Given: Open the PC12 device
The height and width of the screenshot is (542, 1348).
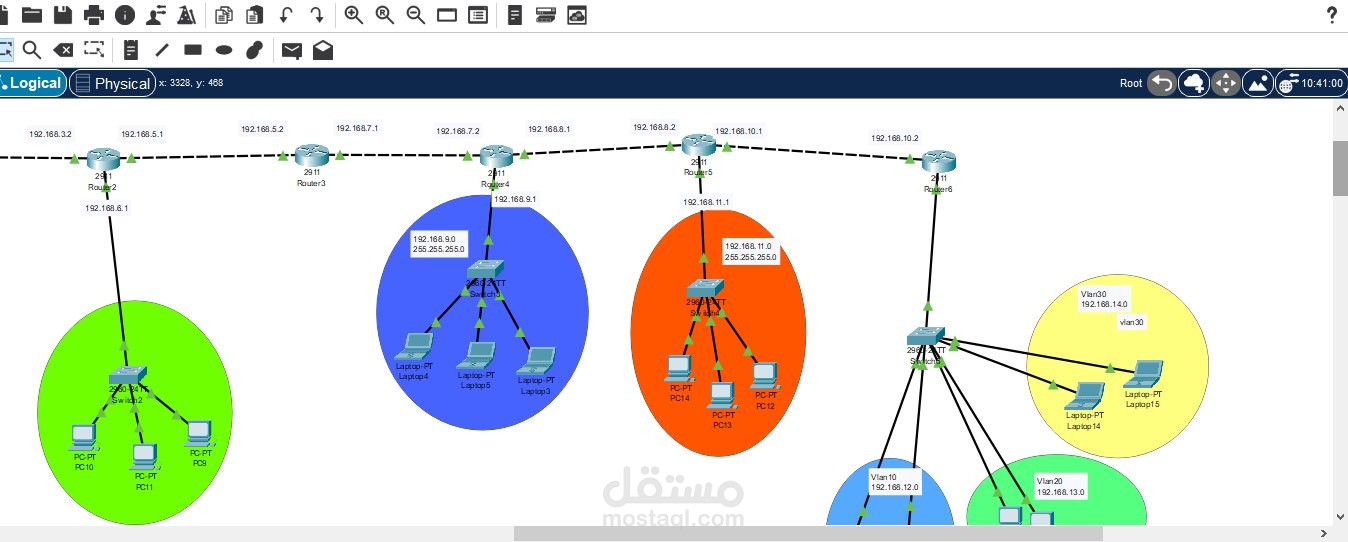Looking at the screenshot, I should pyautogui.click(x=765, y=377).
